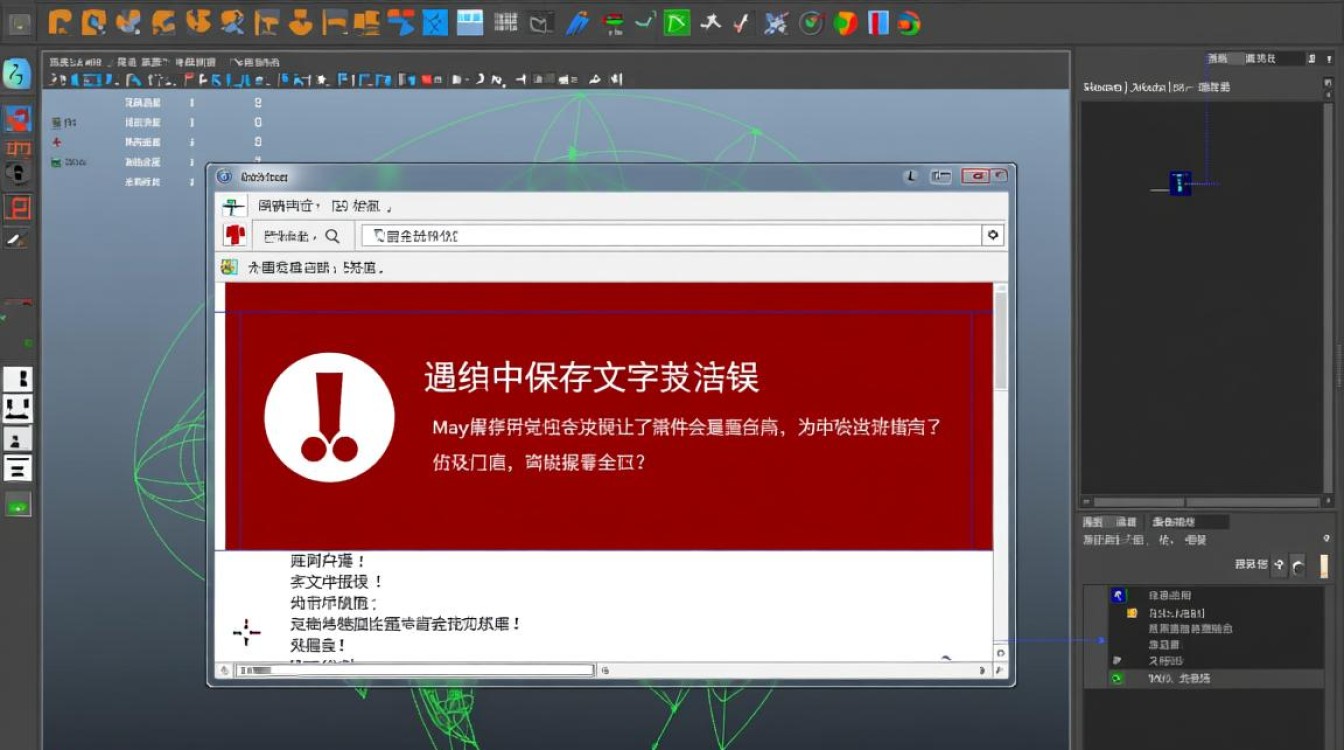Click the red shirt icon in the dialog toolbar
The image size is (1344, 750).
tap(234, 235)
